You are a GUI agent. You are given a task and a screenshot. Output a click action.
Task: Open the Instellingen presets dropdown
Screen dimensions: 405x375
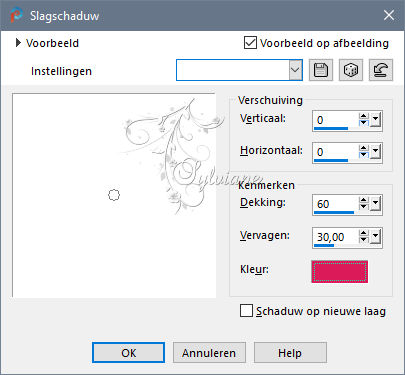(x=295, y=70)
